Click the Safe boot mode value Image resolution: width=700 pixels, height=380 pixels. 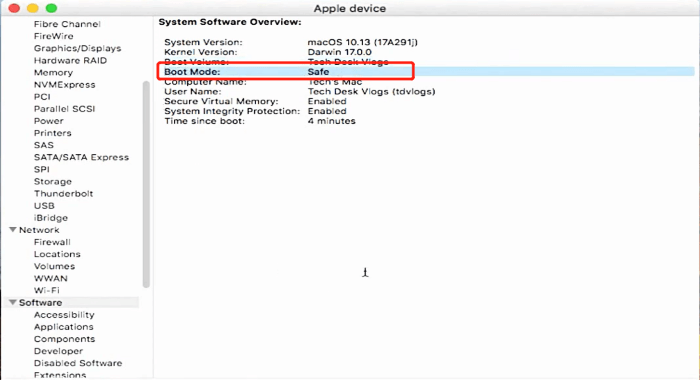pyautogui.click(x=318, y=71)
